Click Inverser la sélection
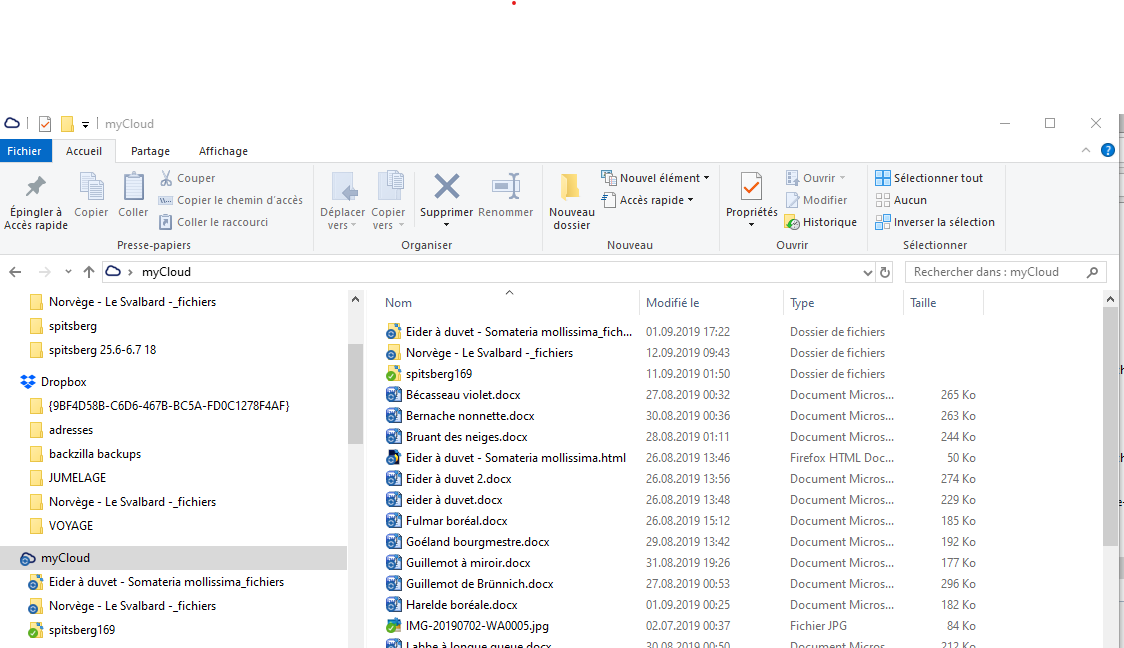 coord(934,222)
